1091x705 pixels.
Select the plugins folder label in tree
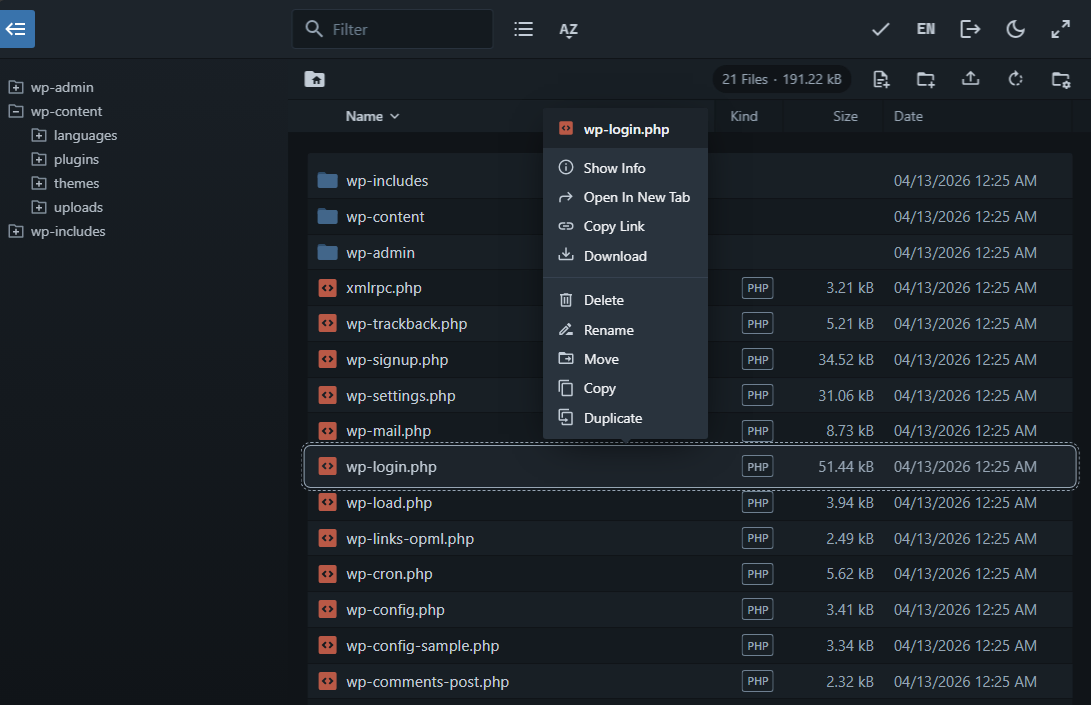[77, 159]
